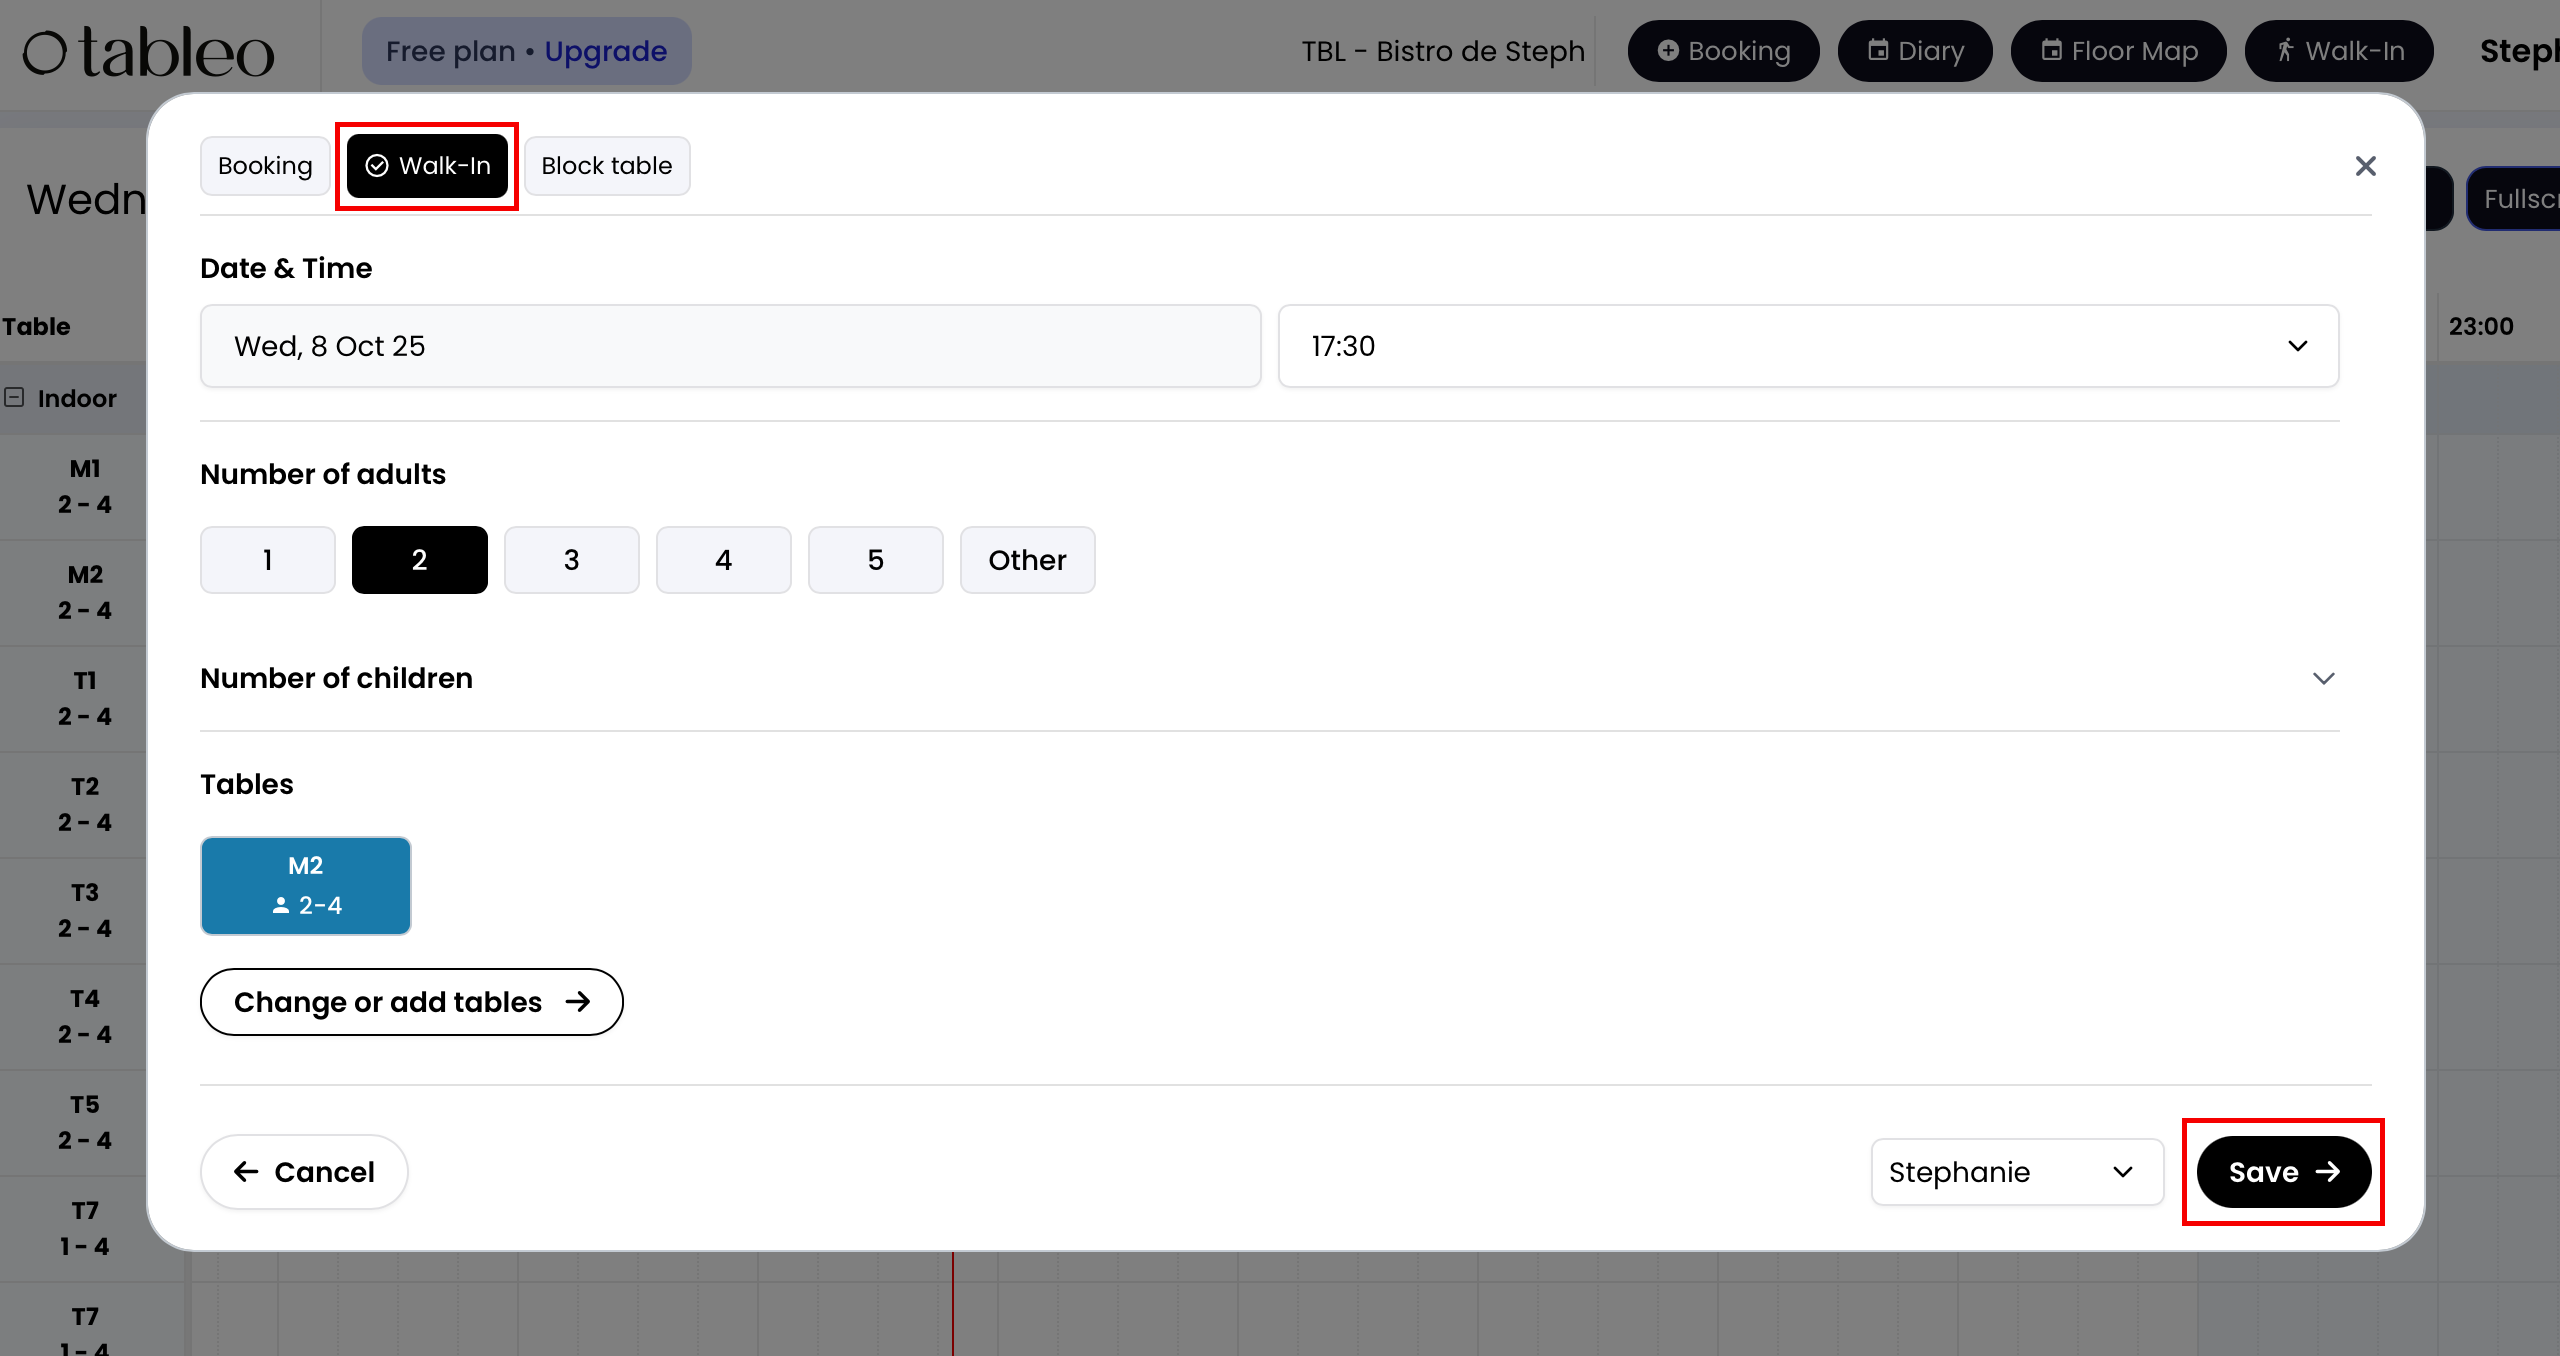Click the Upgrade link
This screenshot has height=1356, width=2560.
pos(605,51)
